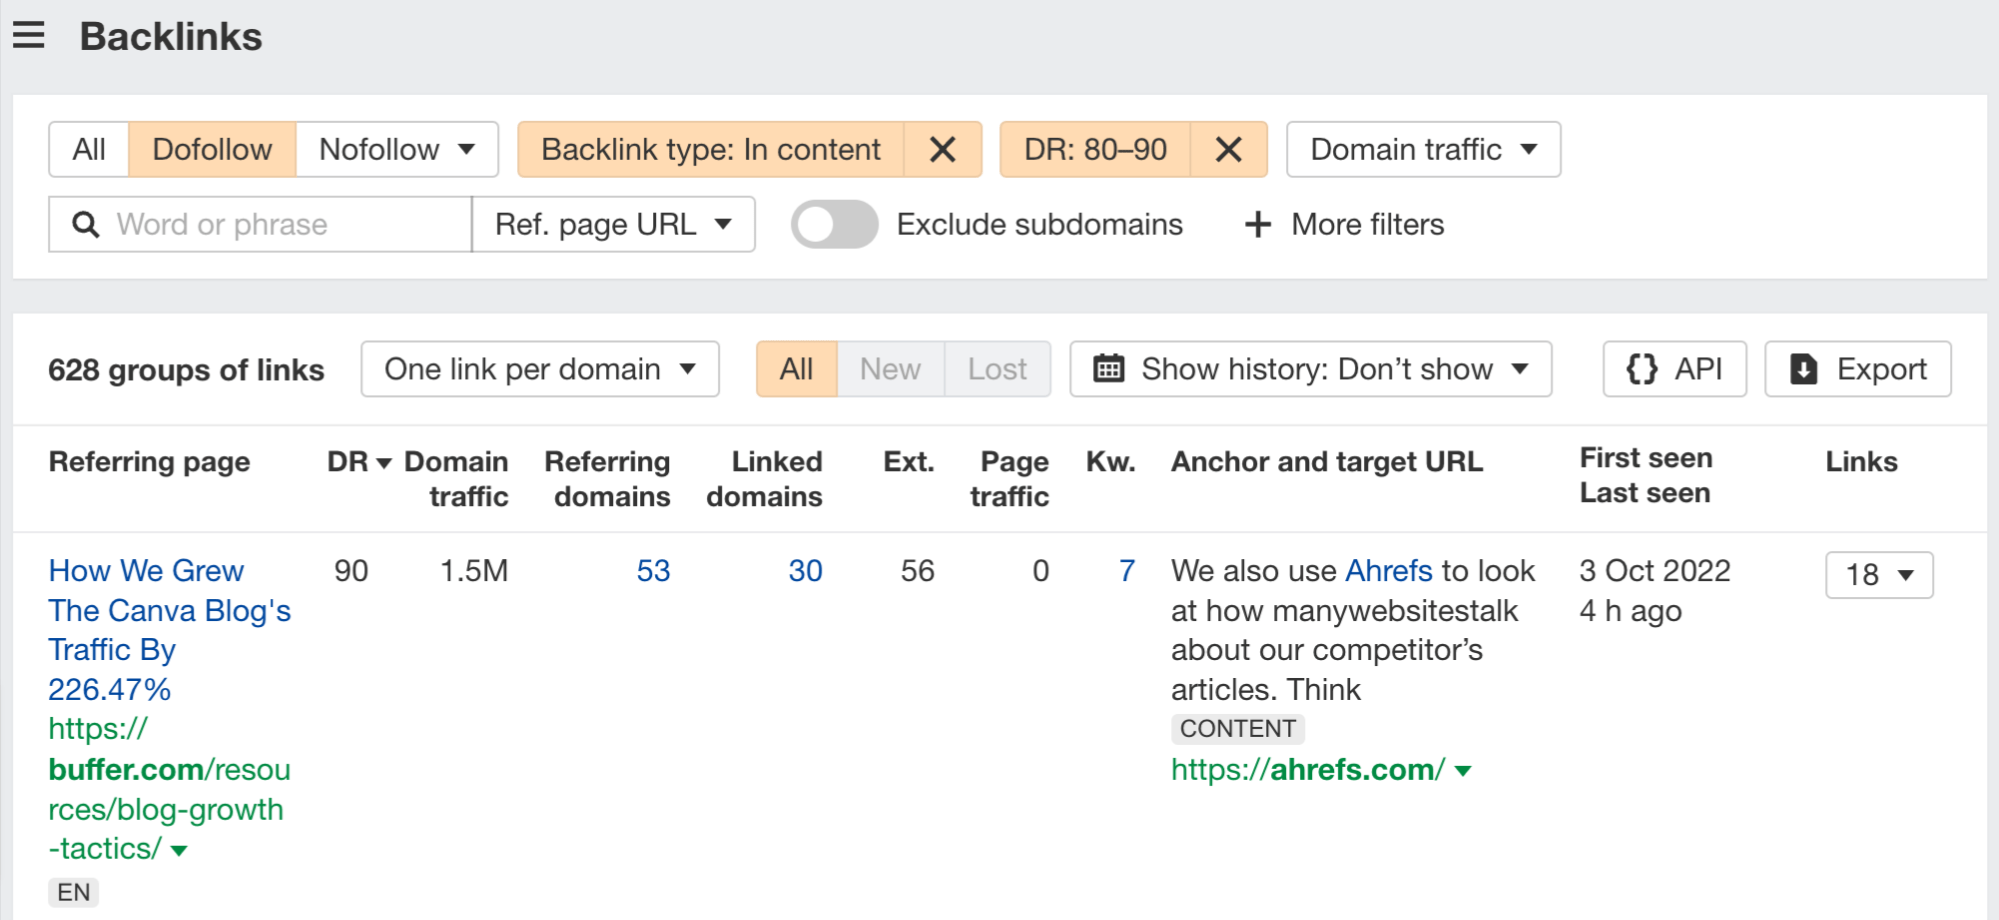
Task: Open the Domain traffic dropdown
Action: (1421, 150)
